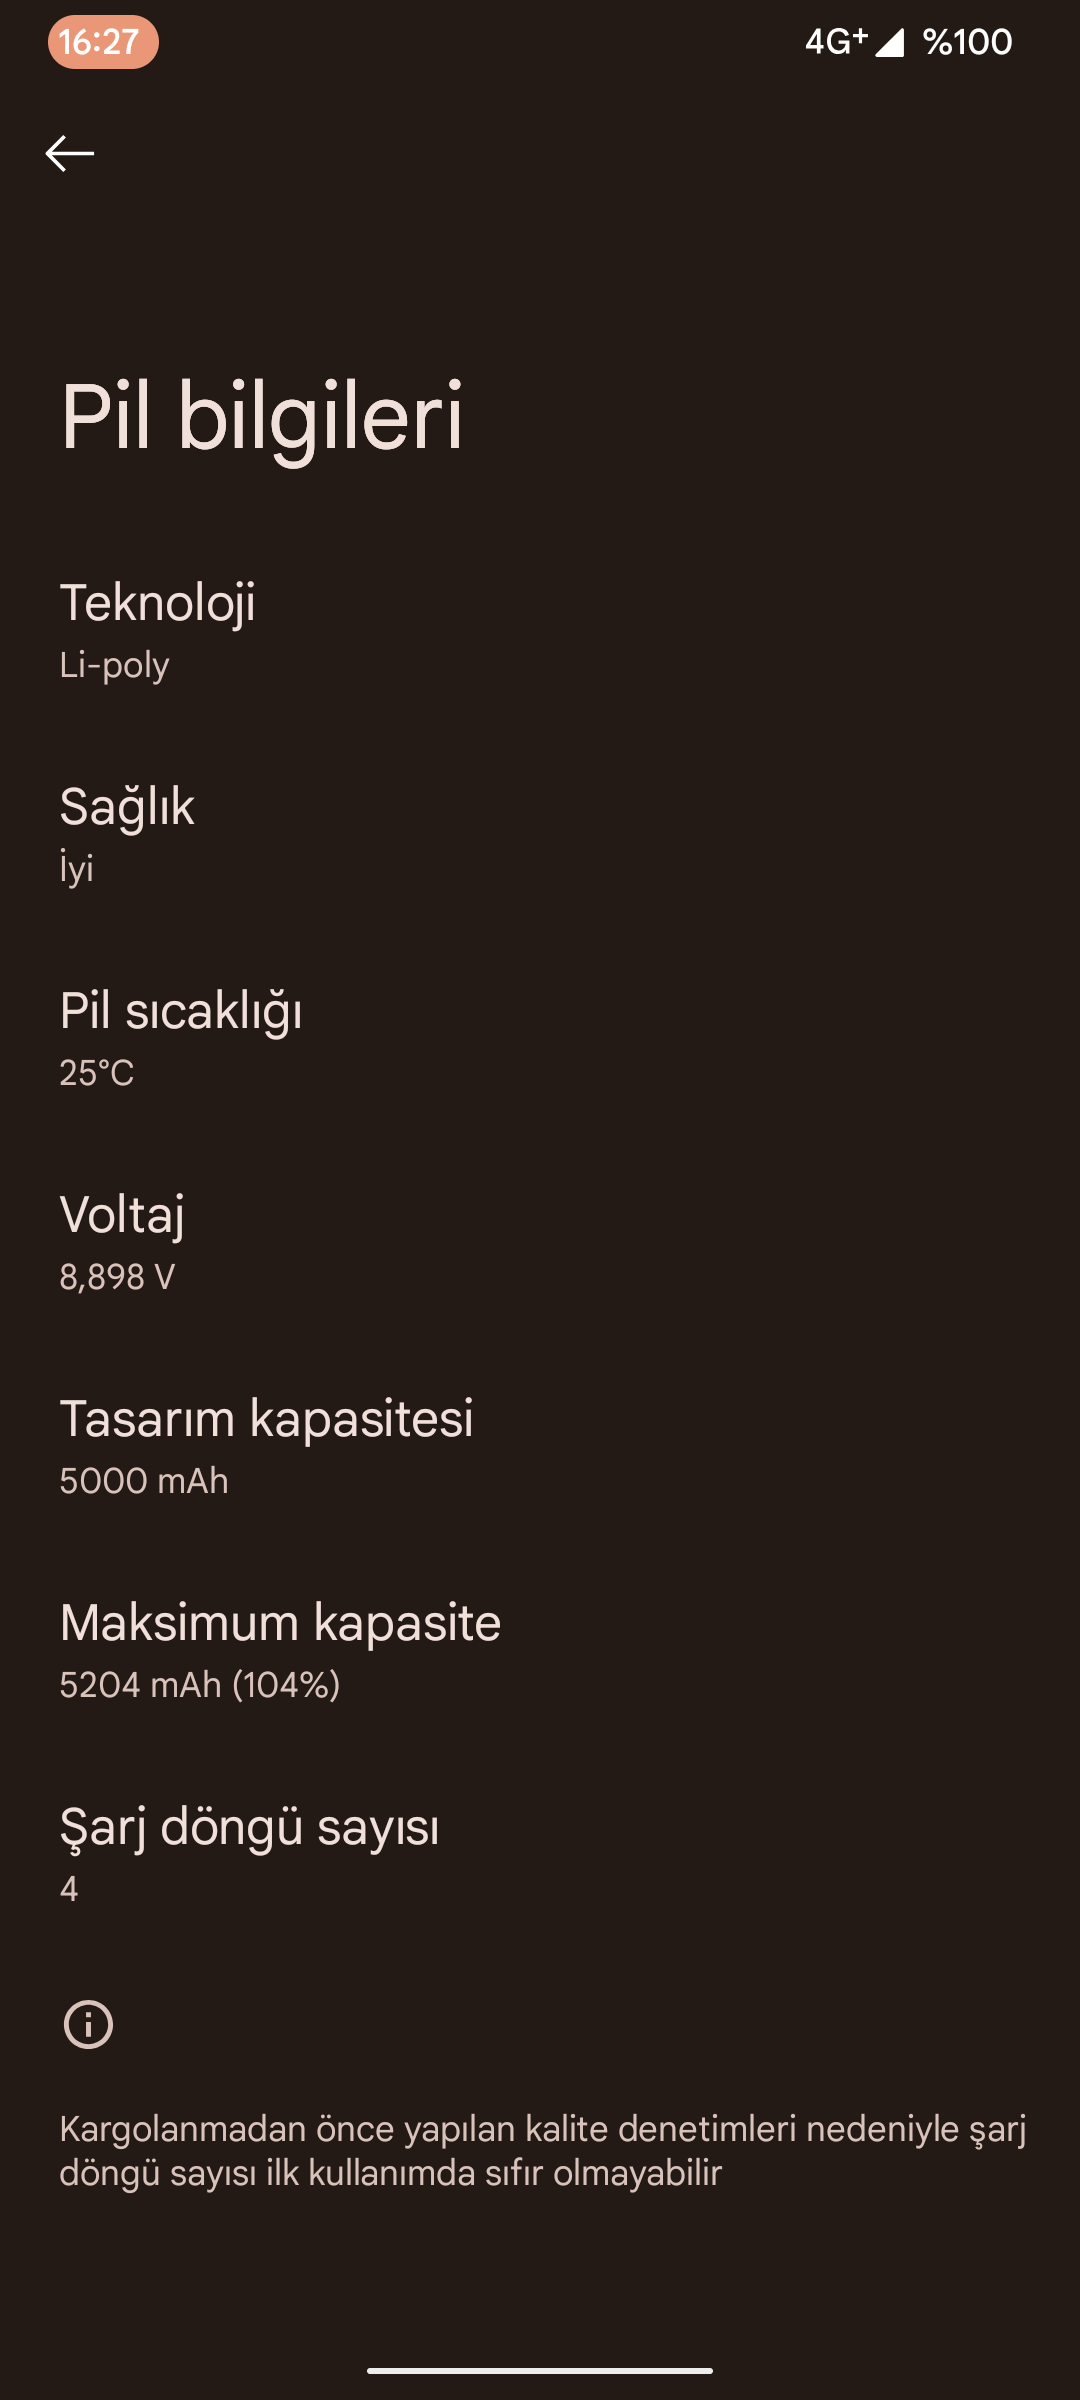Tap the home gesture bar
1080x2400 pixels.
[x=540, y=2370]
